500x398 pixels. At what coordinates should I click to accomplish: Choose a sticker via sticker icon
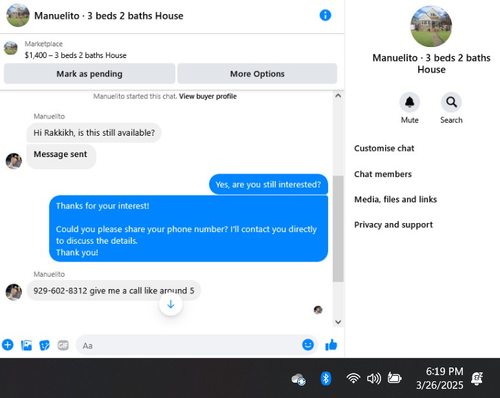click(45, 345)
